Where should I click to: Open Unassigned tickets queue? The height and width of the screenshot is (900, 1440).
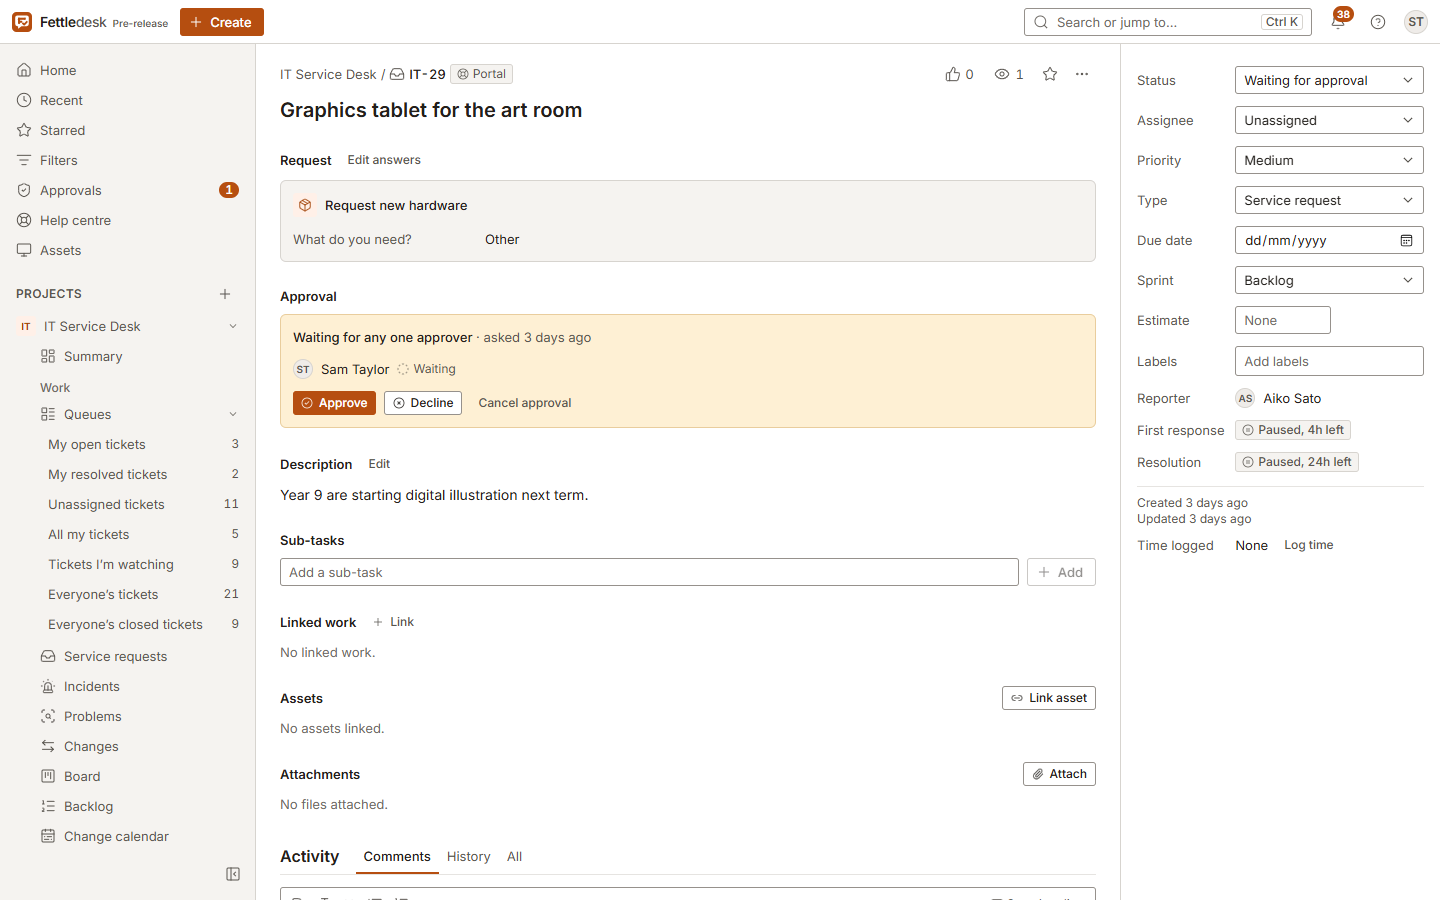pos(144,504)
